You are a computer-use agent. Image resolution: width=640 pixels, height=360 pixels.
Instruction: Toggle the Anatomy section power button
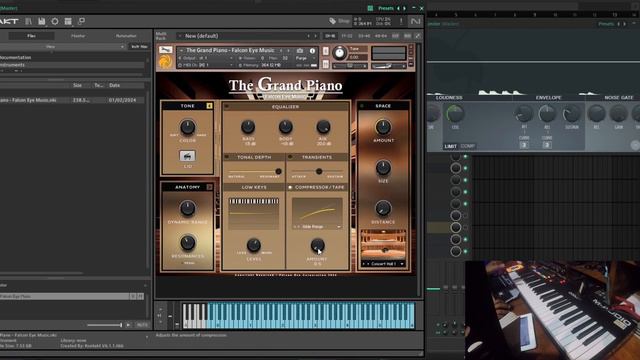(209, 187)
